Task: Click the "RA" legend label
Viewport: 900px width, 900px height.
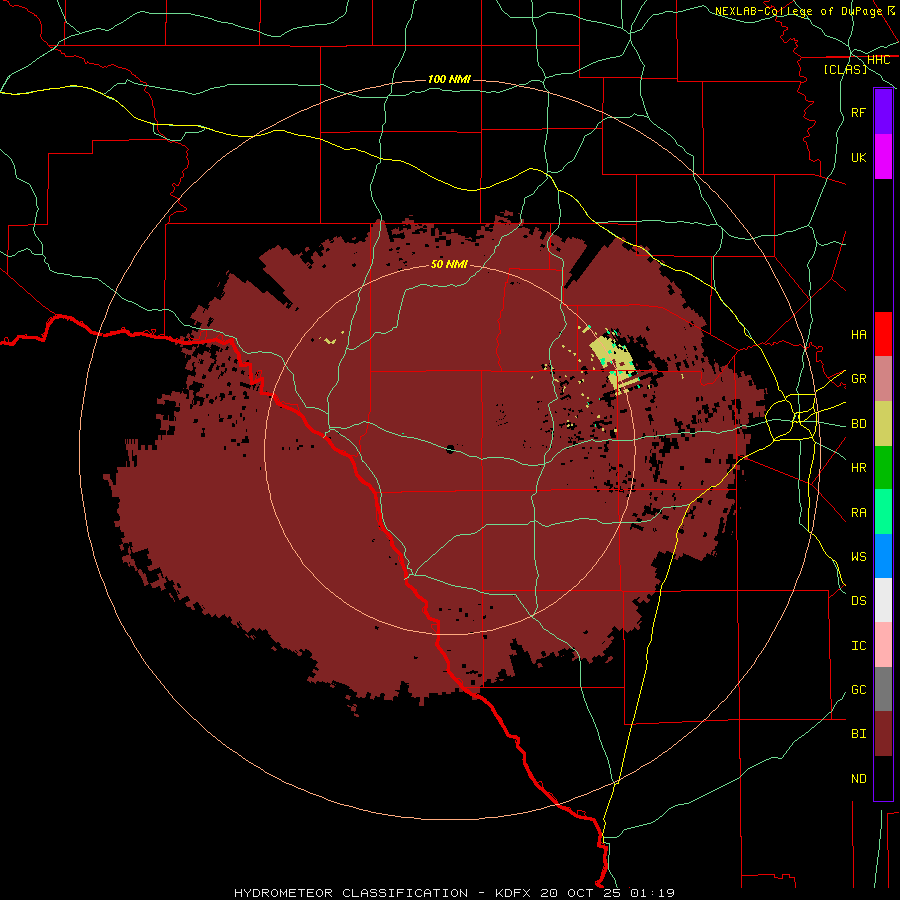Action: 858,512
